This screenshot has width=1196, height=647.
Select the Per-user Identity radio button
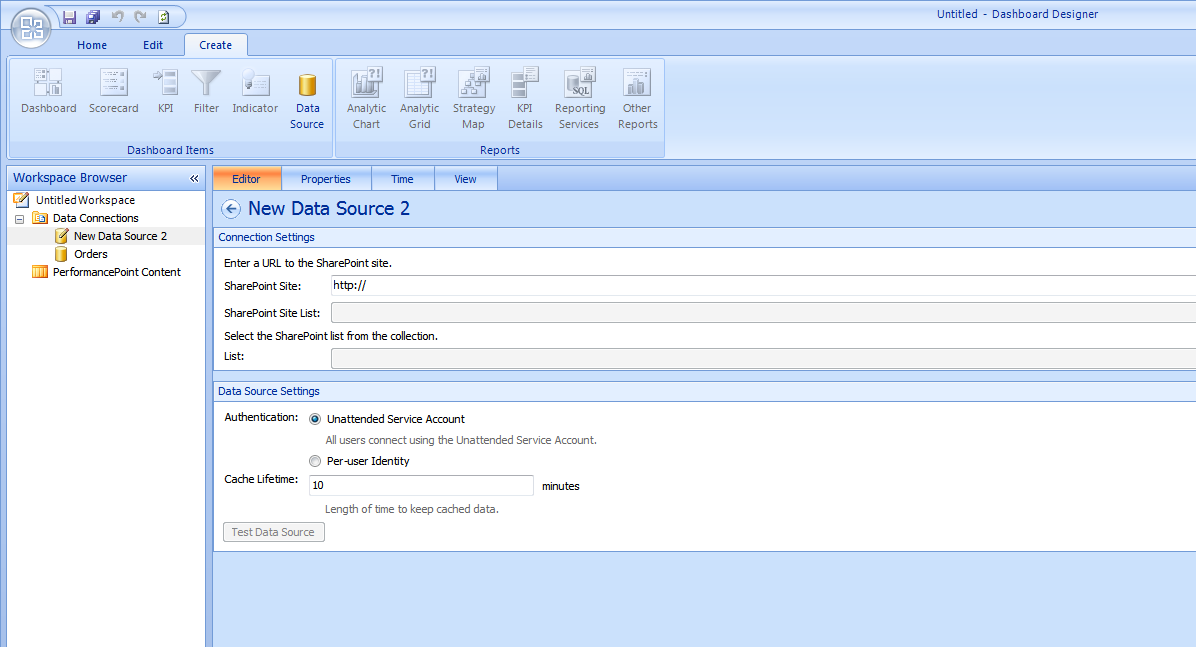point(315,462)
